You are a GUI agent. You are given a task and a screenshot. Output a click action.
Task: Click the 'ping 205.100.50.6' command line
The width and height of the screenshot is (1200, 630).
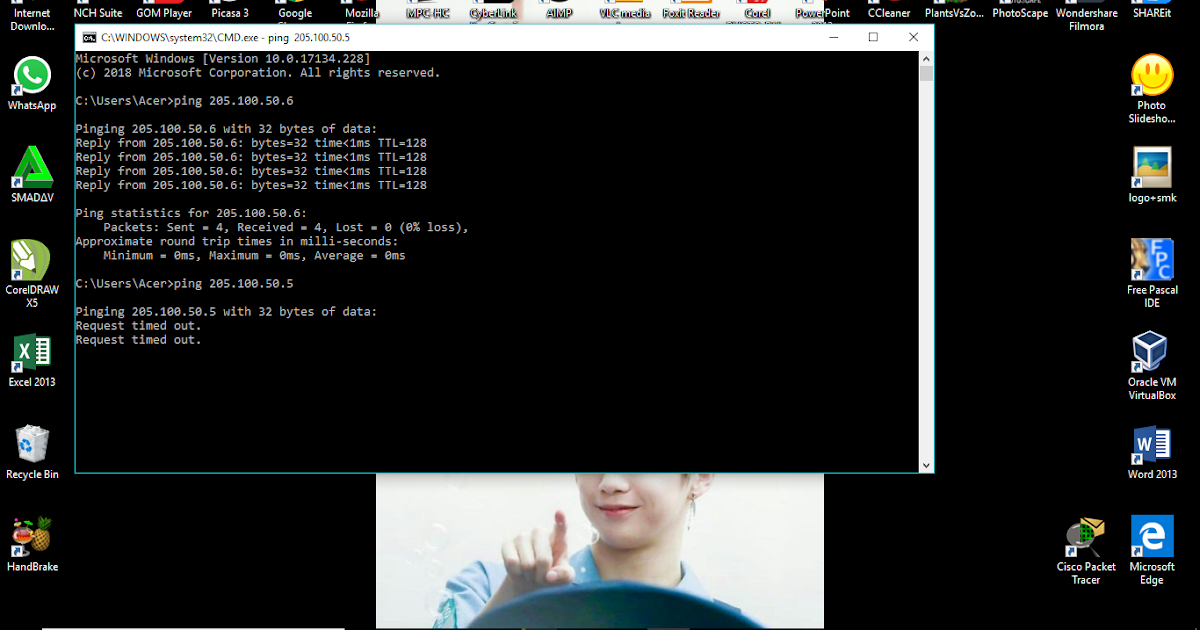coord(185,101)
